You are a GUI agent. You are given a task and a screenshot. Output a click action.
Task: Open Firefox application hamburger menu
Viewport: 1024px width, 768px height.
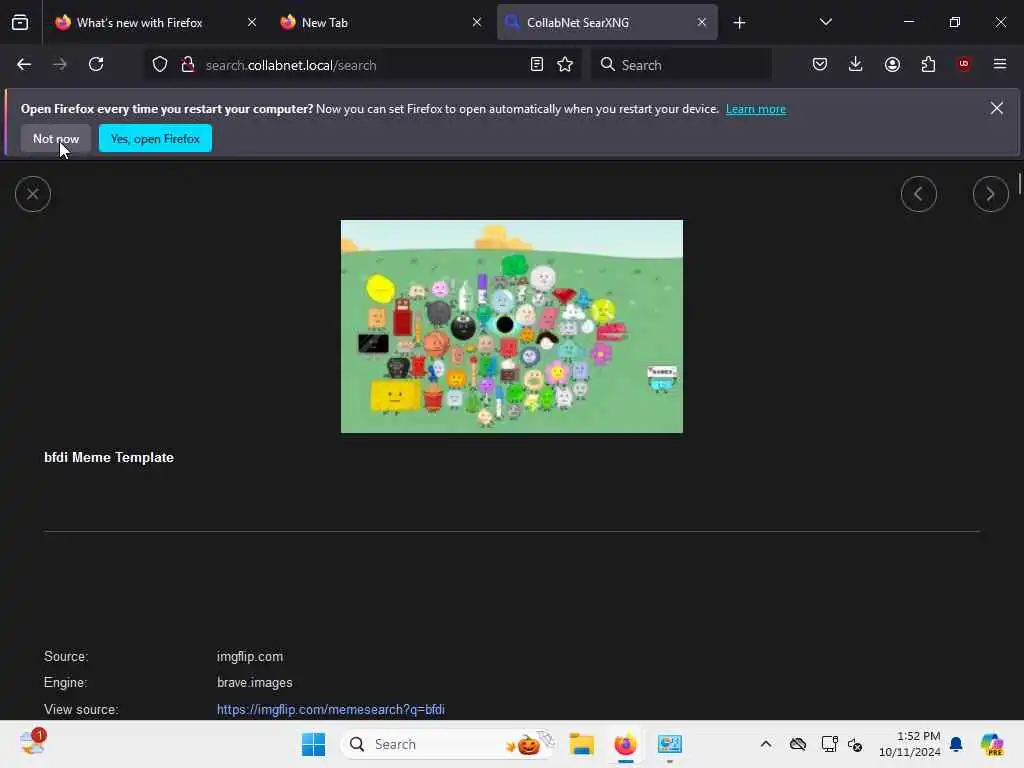[x=1000, y=65]
